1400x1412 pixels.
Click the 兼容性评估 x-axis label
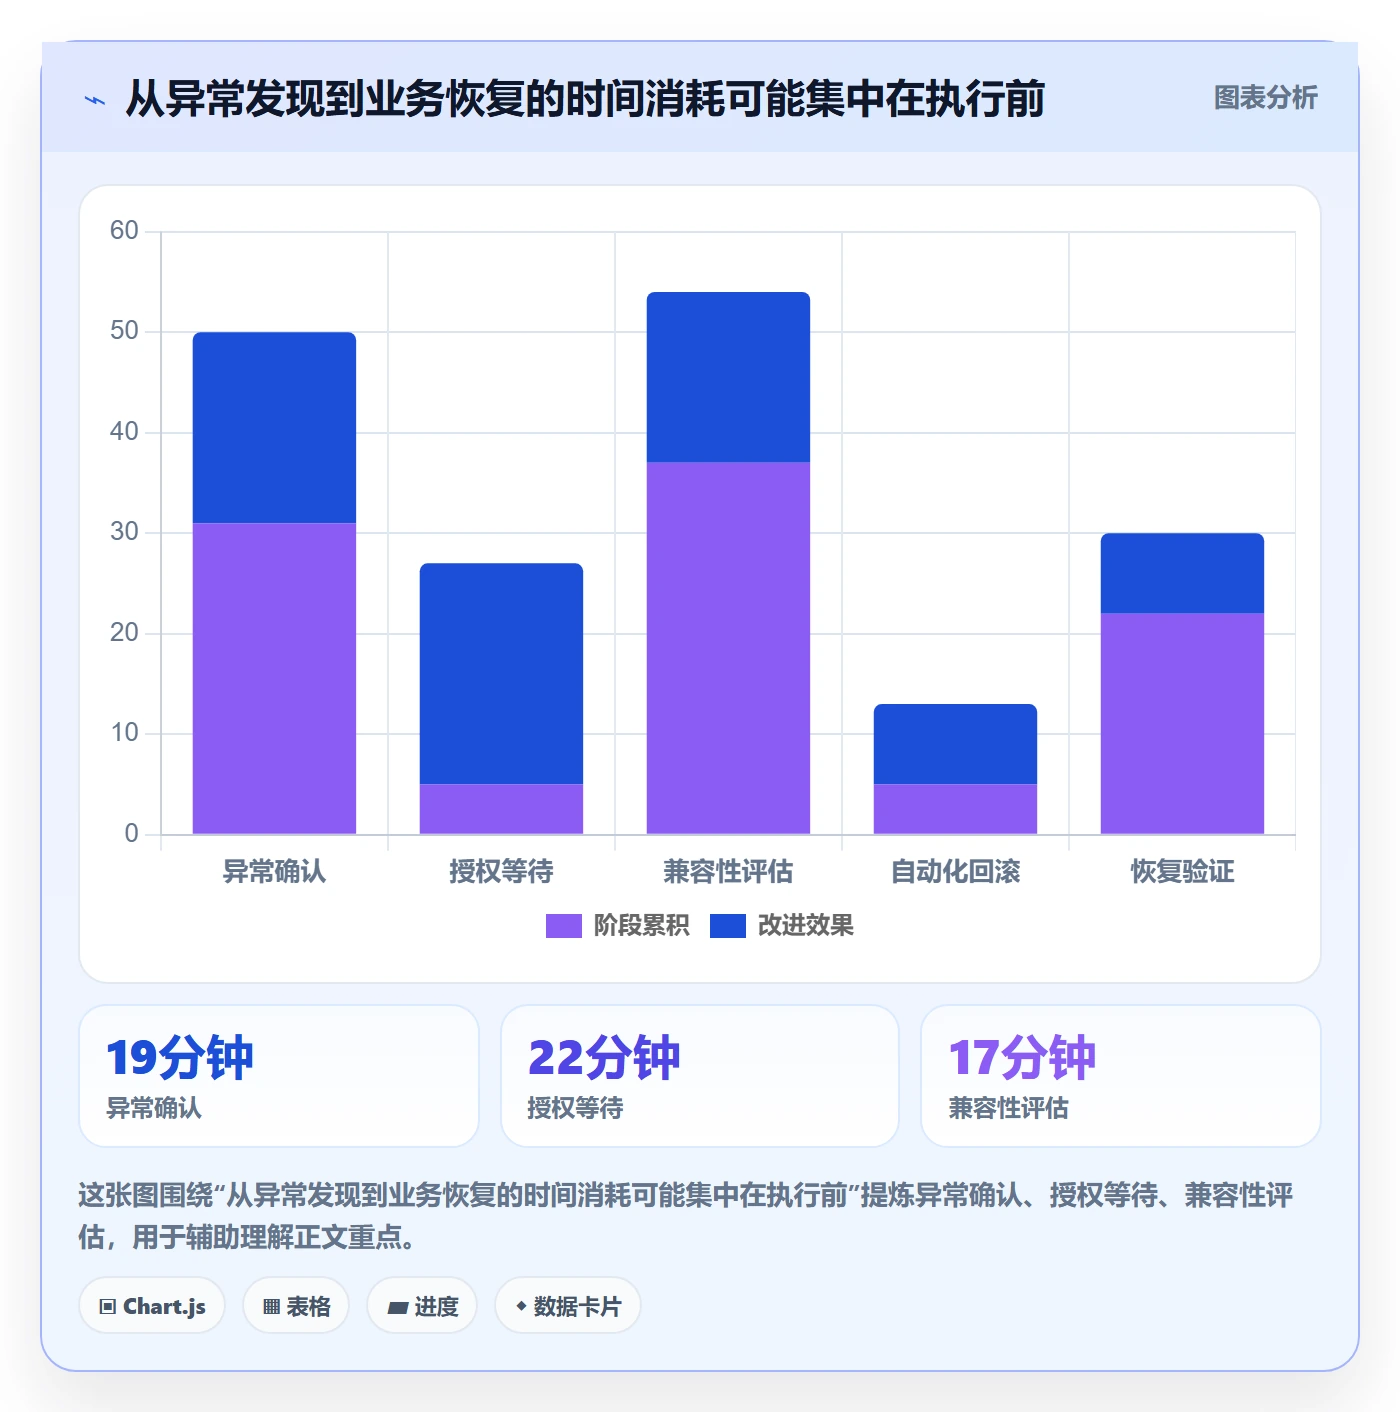tap(728, 872)
